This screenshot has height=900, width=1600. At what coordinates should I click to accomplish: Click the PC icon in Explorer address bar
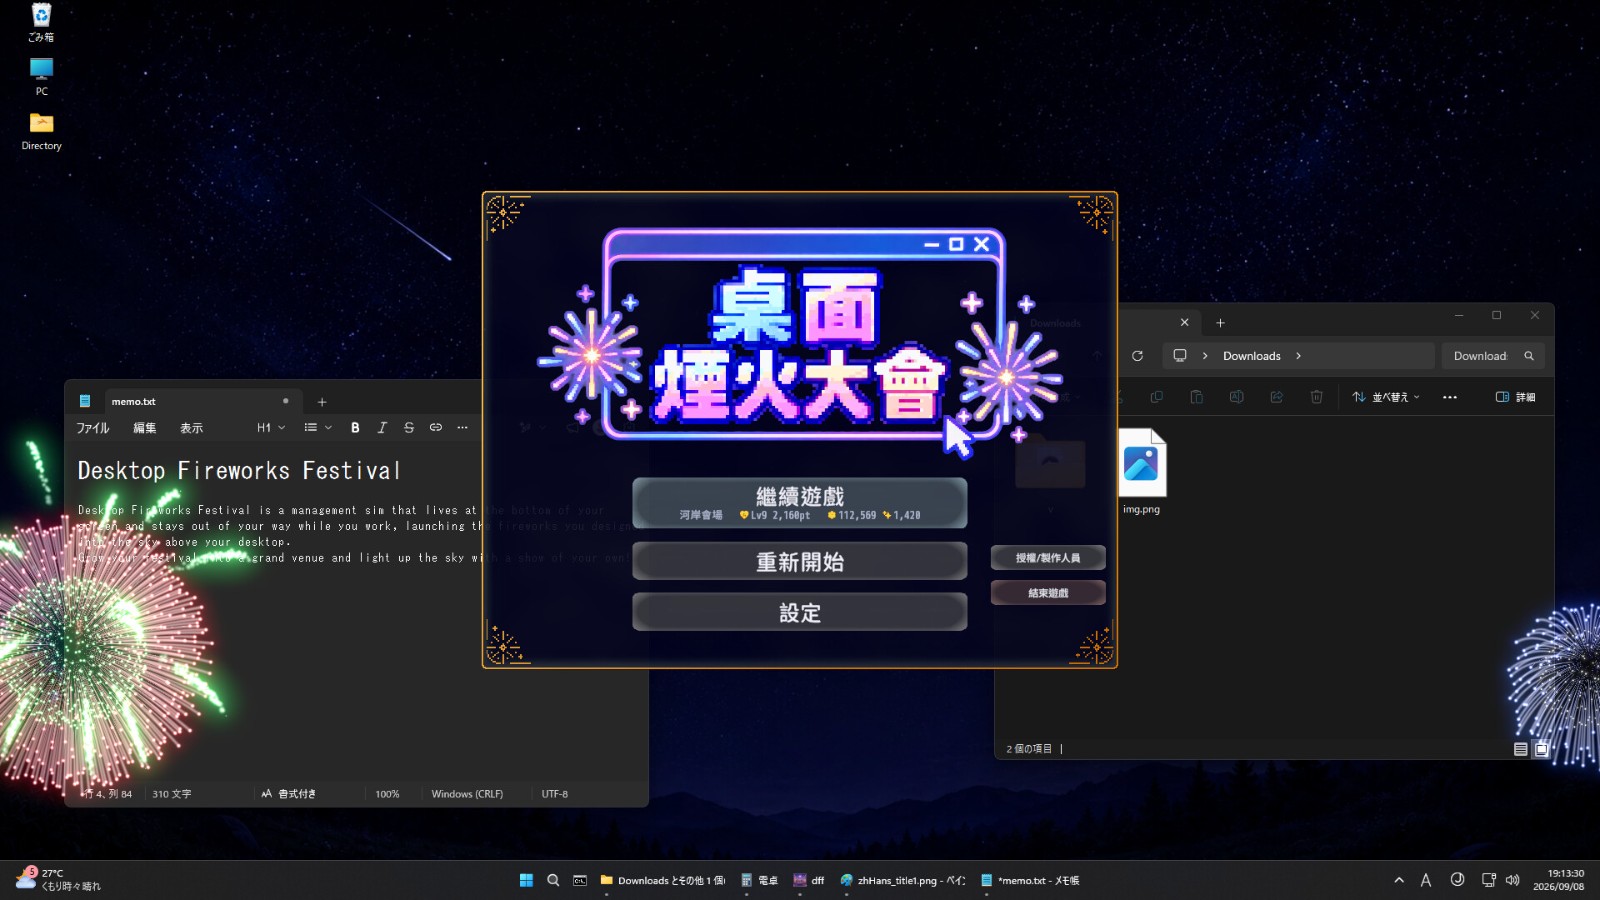pos(1180,356)
